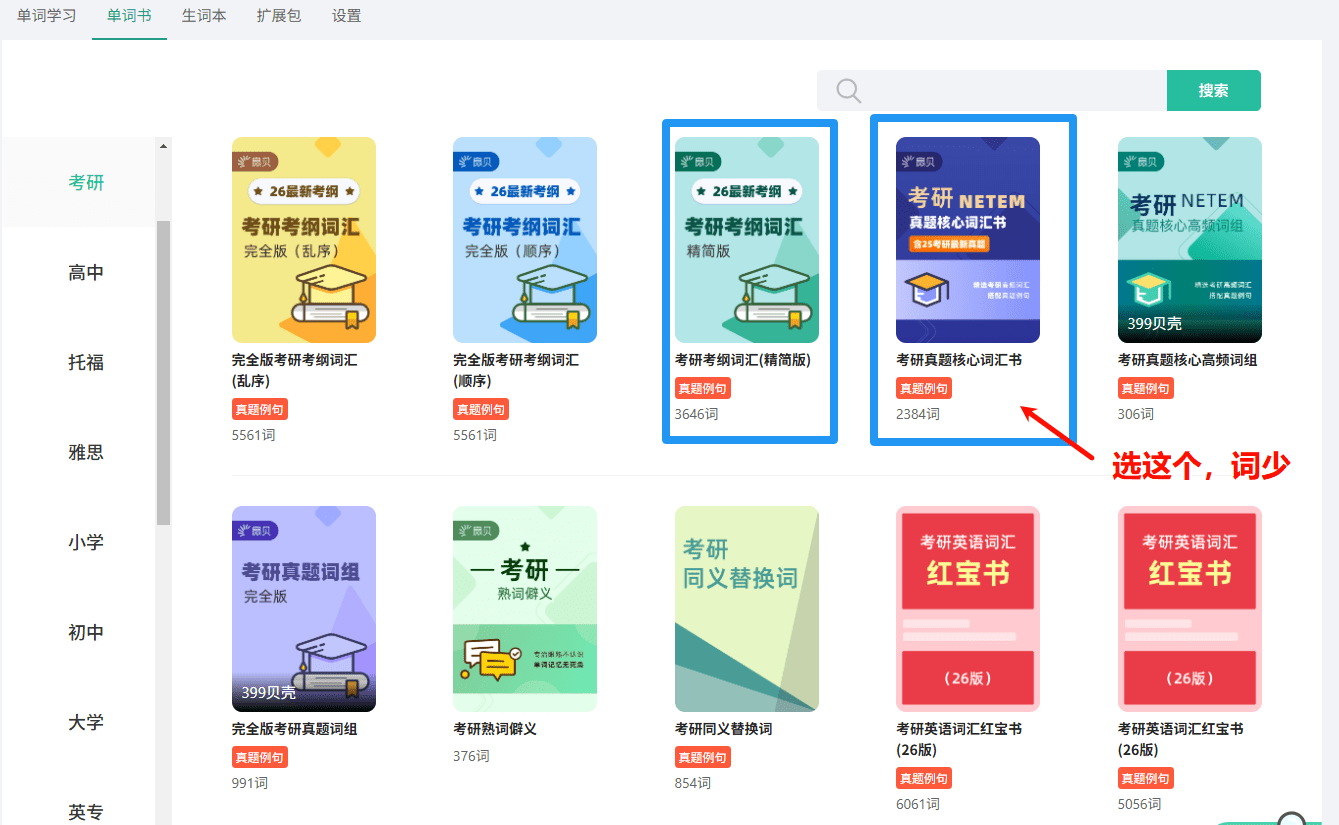Screen dimensions: 1339x825
Task: Click 真题例句 tag under 完全版(乱序) book
Action: point(260,409)
